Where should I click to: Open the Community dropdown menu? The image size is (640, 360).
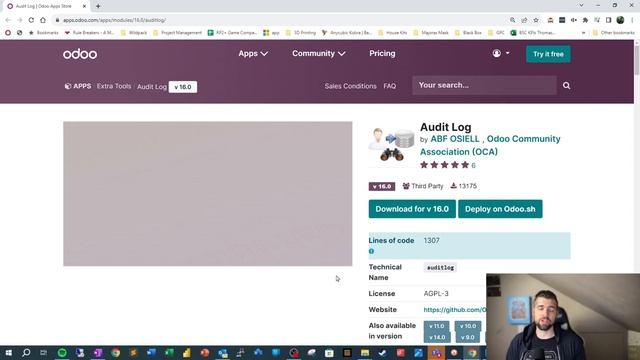pos(319,53)
